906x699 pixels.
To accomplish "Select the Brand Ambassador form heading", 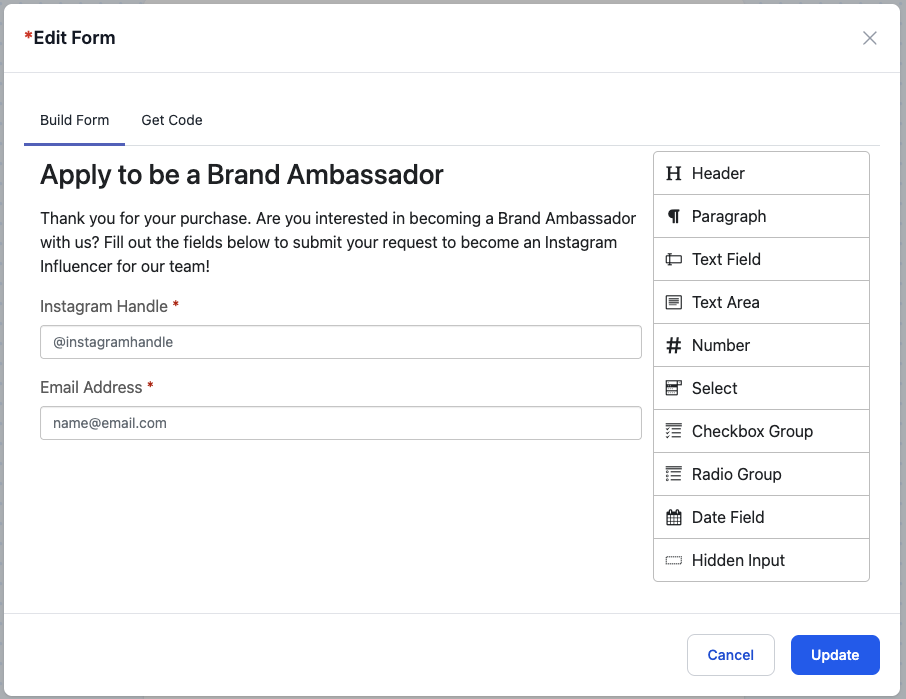I will click(242, 175).
